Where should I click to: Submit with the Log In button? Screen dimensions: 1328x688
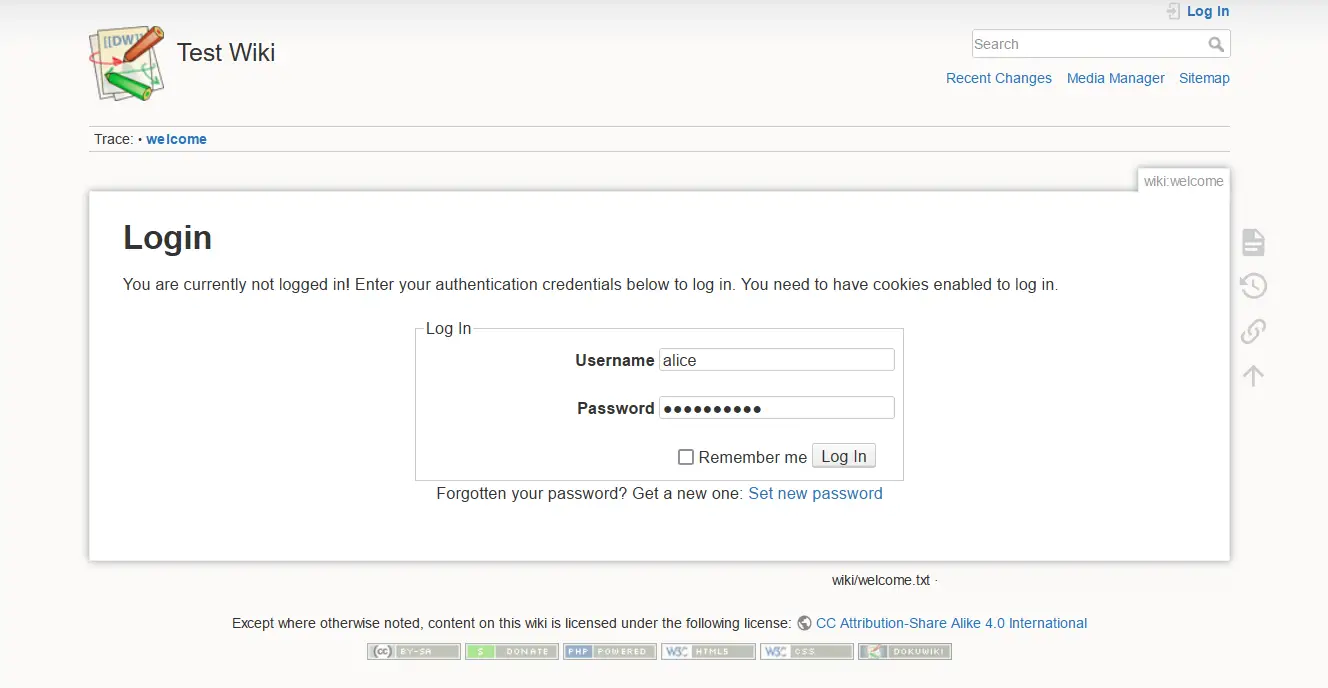[844, 456]
